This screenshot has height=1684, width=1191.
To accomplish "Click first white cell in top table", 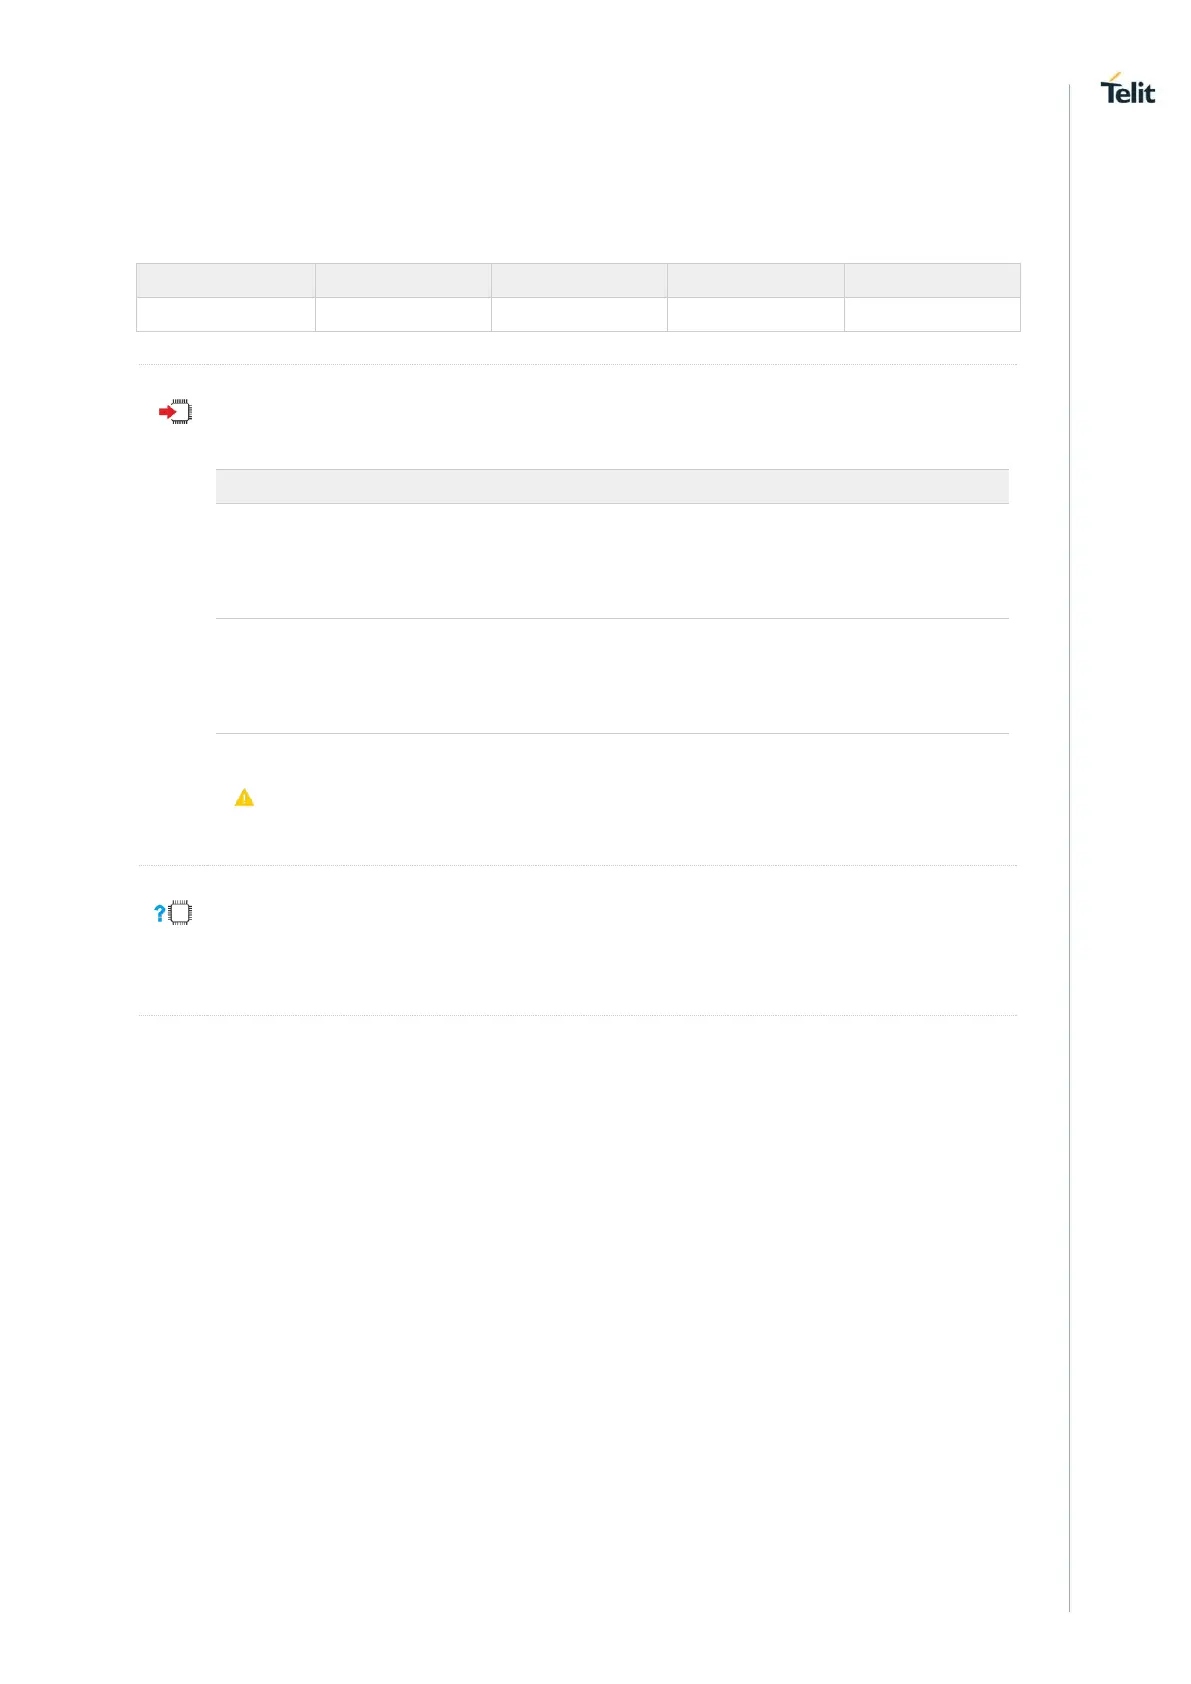I will 226,315.
